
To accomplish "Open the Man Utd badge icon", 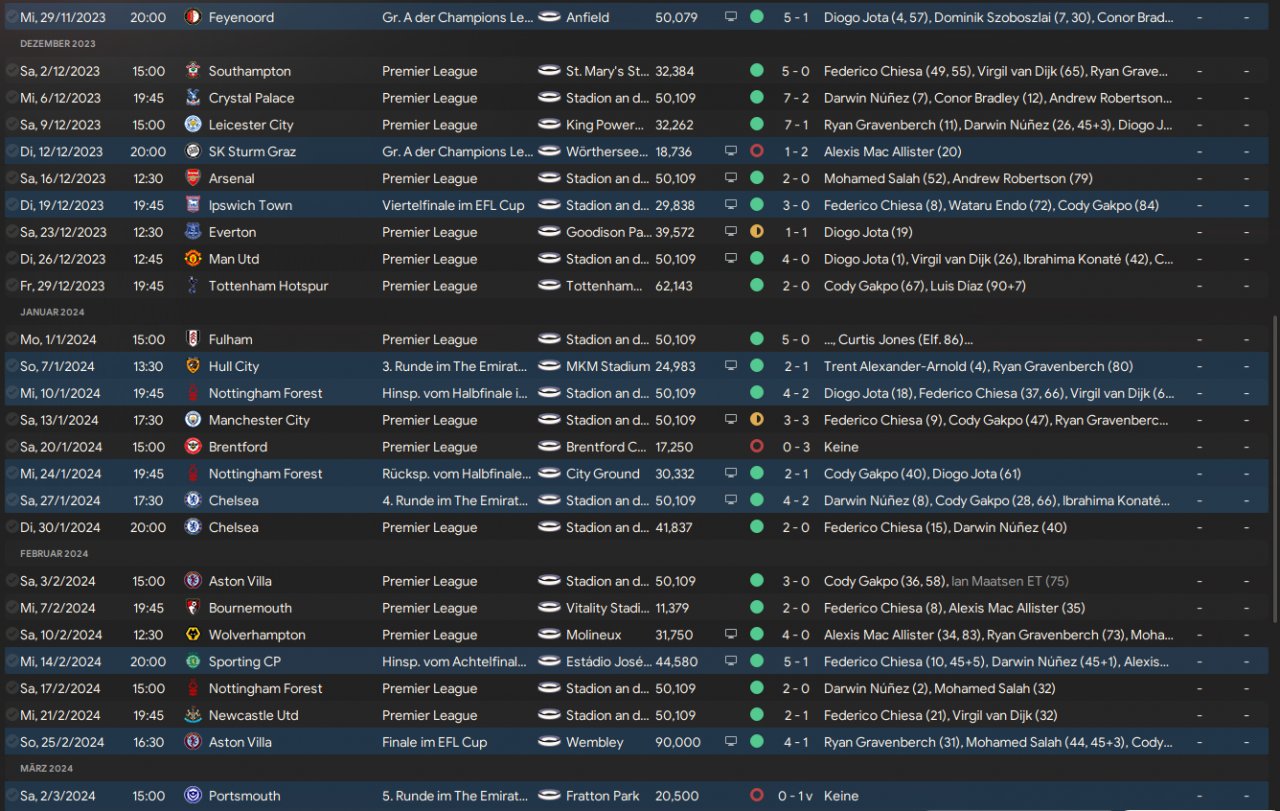I will (x=193, y=259).
